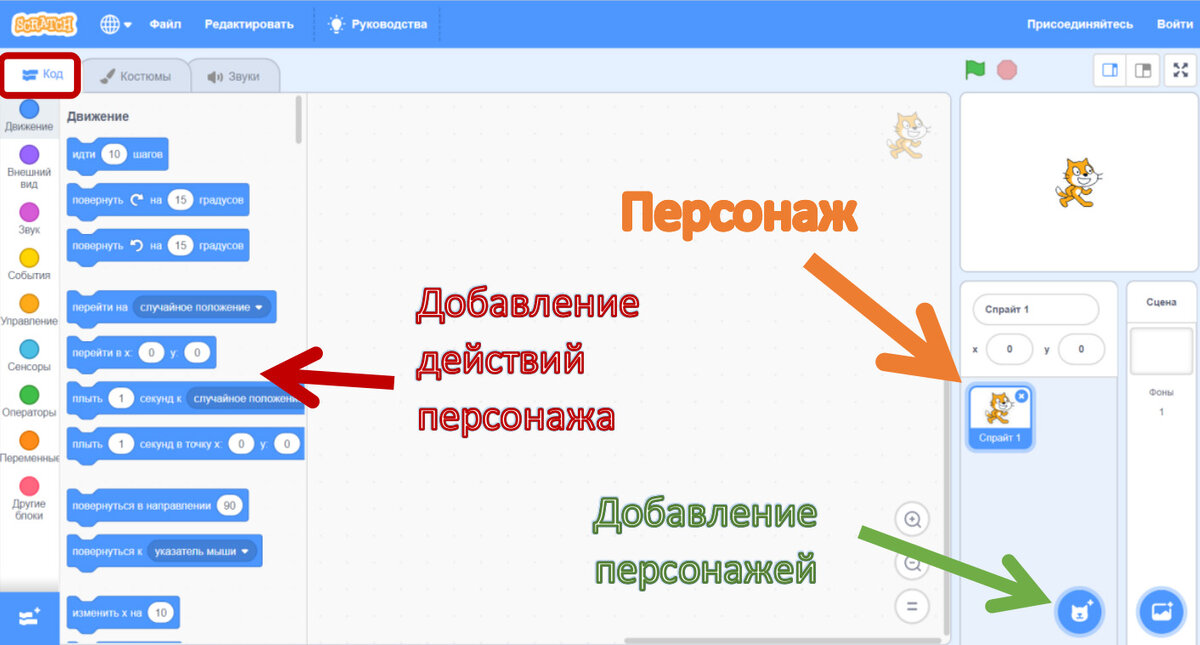Viewport: 1200px width, 645px height.
Task: Open the Файл menu
Action: click(165, 24)
